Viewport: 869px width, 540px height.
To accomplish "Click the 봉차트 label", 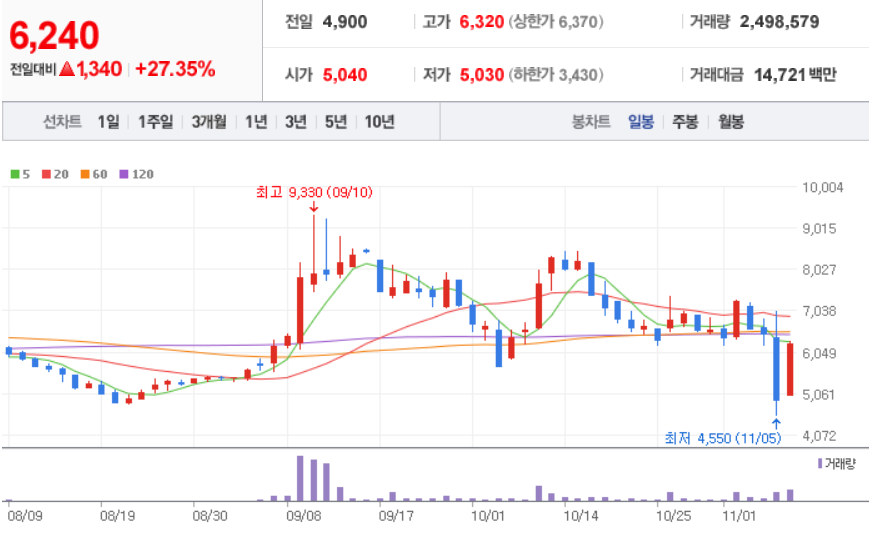I will point(591,121).
